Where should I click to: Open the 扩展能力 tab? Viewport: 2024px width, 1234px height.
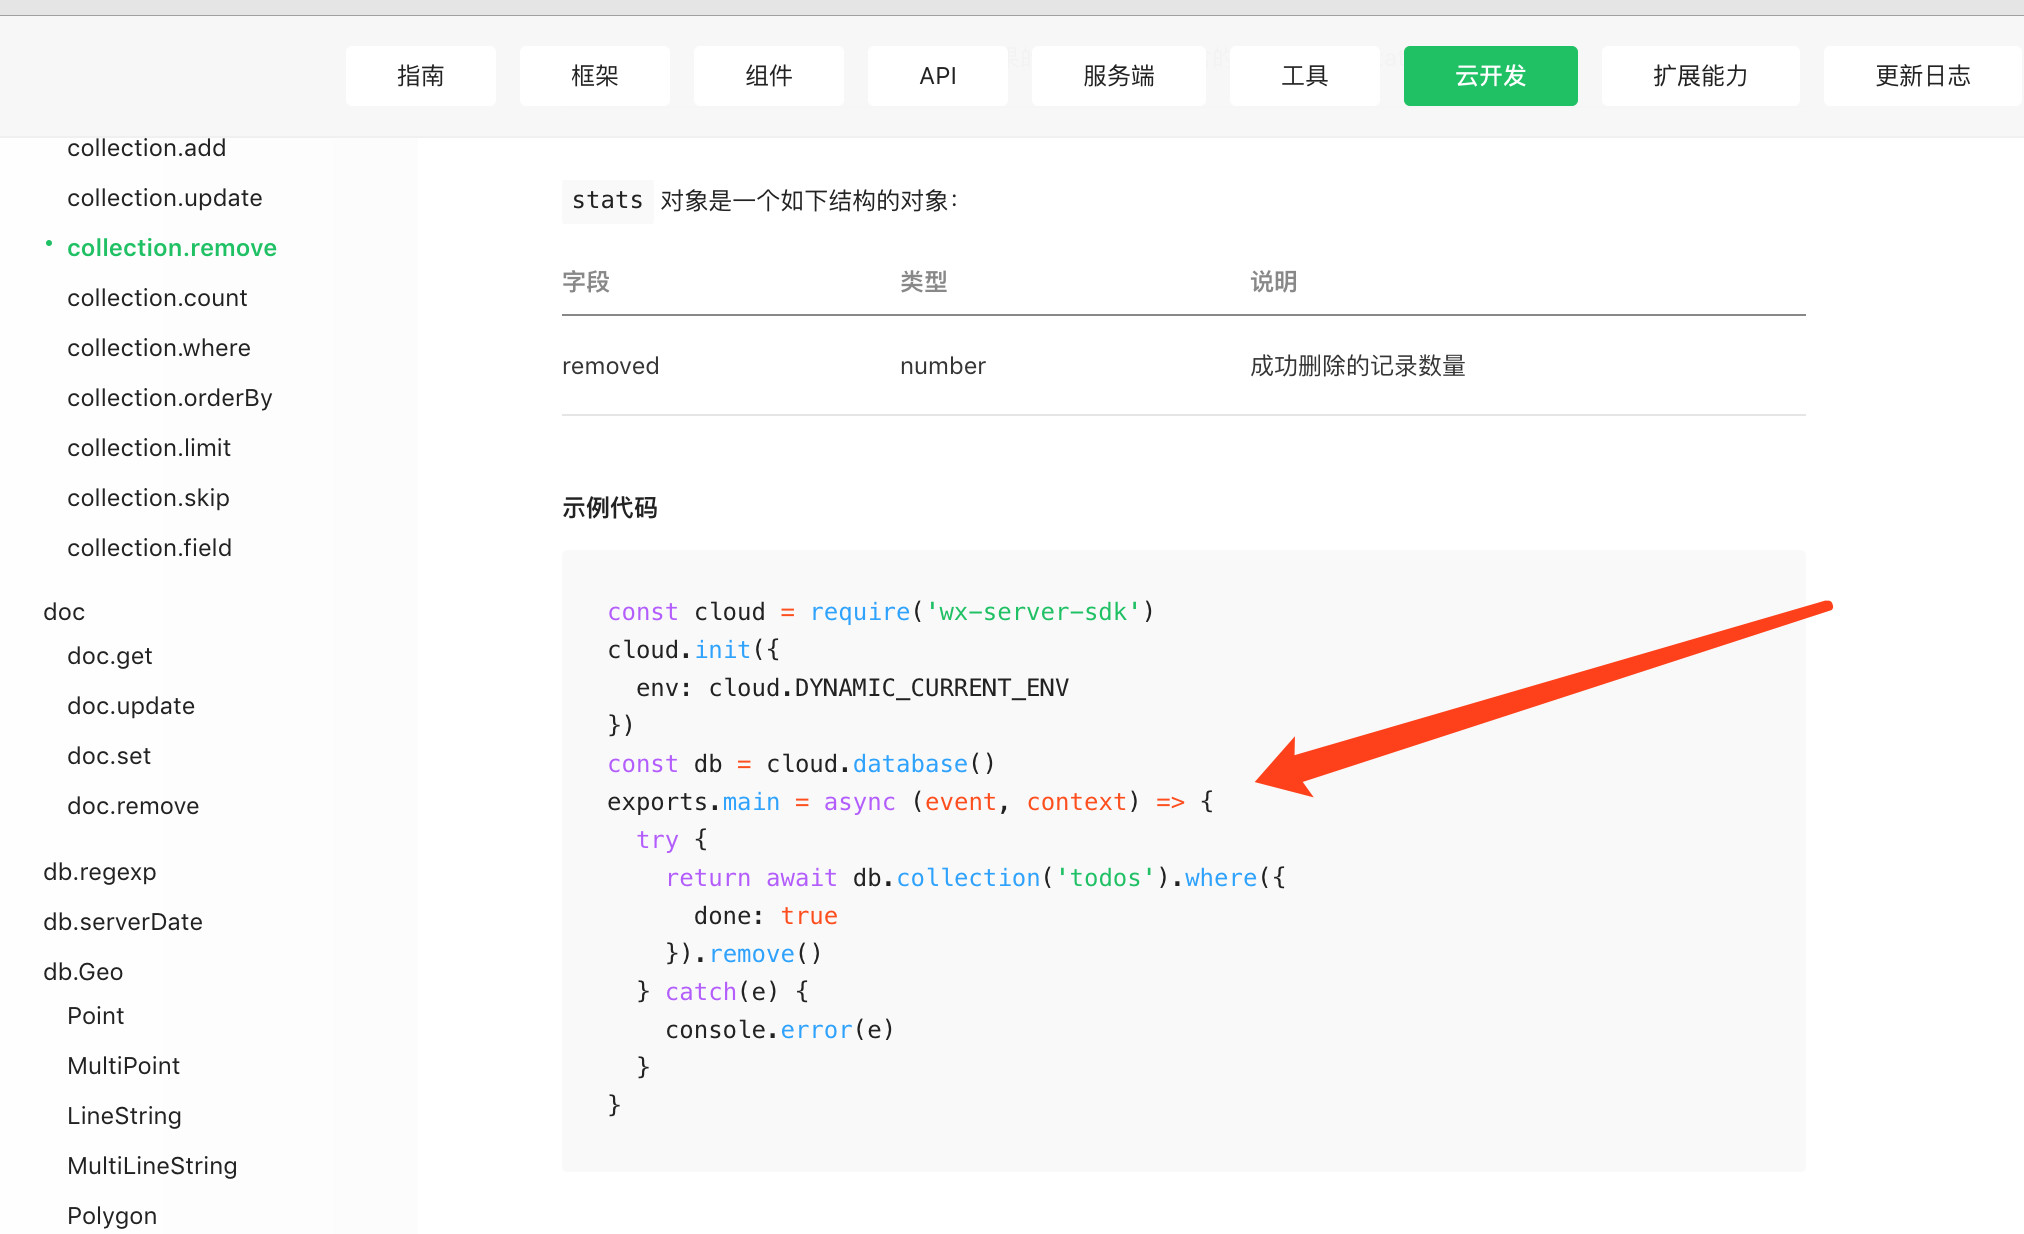pos(1700,76)
